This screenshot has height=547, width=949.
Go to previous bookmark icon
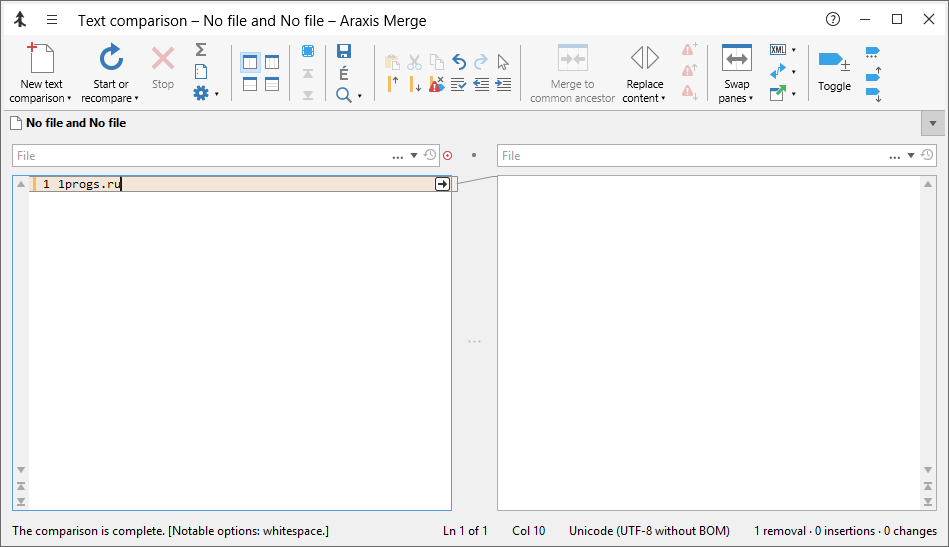(873, 74)
